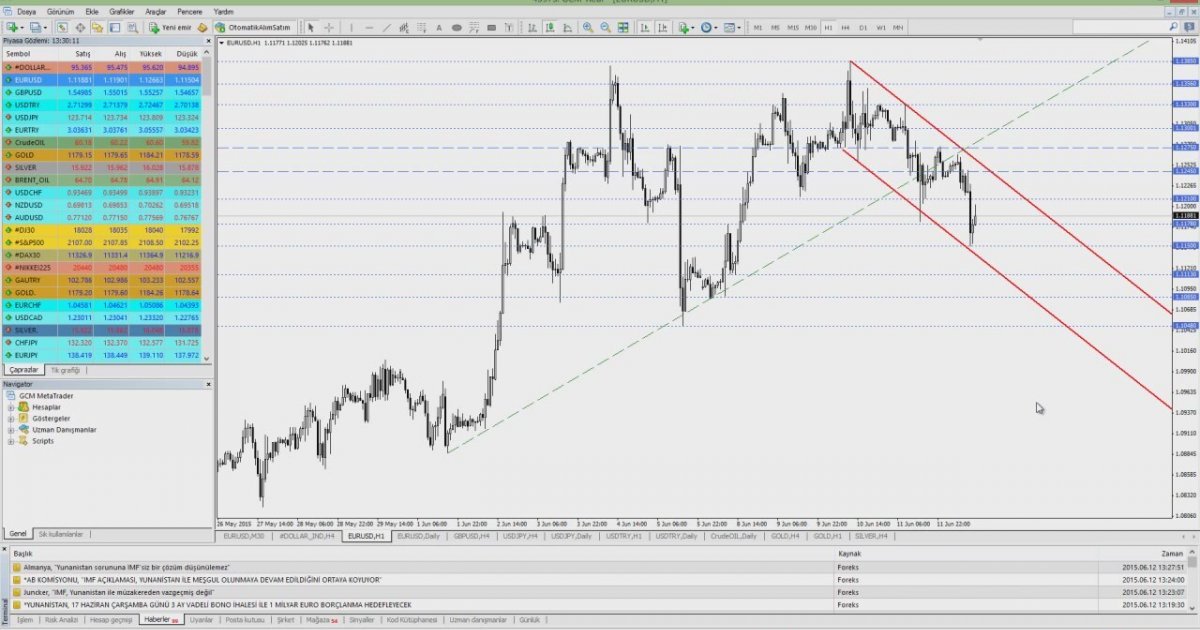The image size is (1200, 630).
Task: Set timeframe to H1
Action: point(828,27)
